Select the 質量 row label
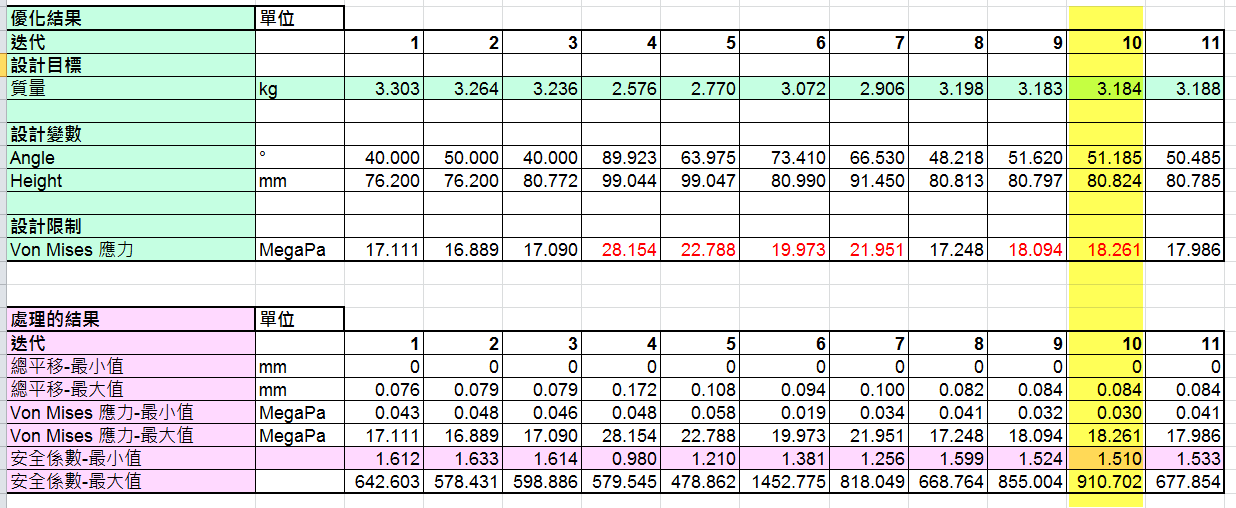This screenshot has width=1236, height=508. tap(128, 88)
